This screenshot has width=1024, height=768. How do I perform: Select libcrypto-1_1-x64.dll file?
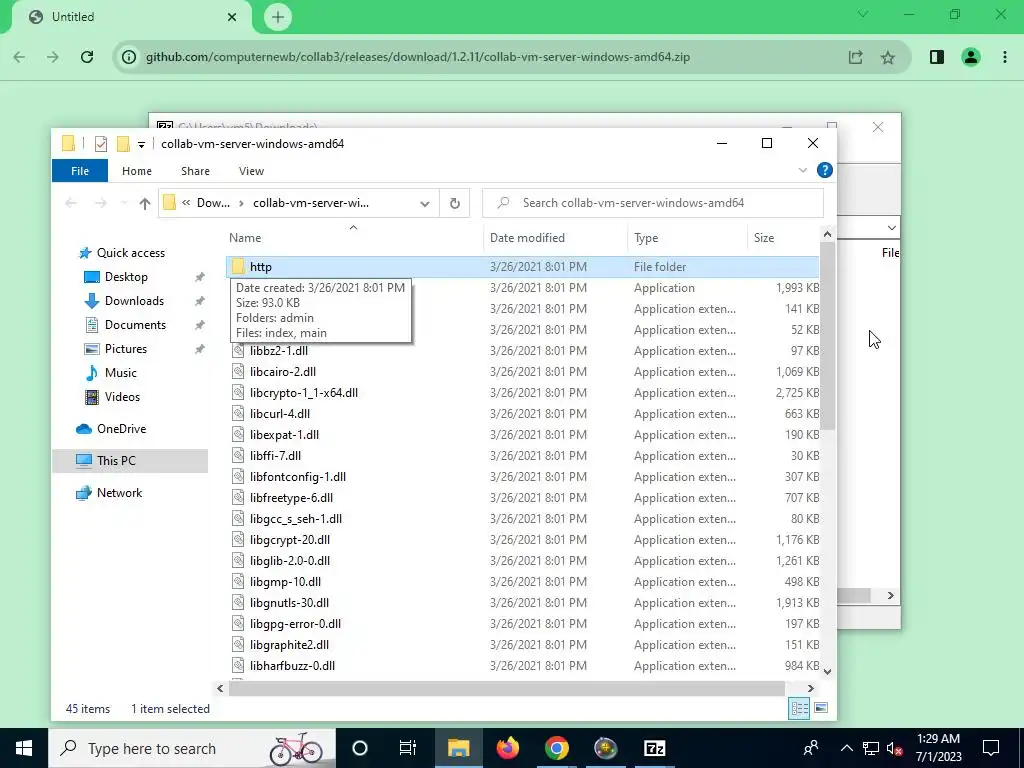point(304,392)
